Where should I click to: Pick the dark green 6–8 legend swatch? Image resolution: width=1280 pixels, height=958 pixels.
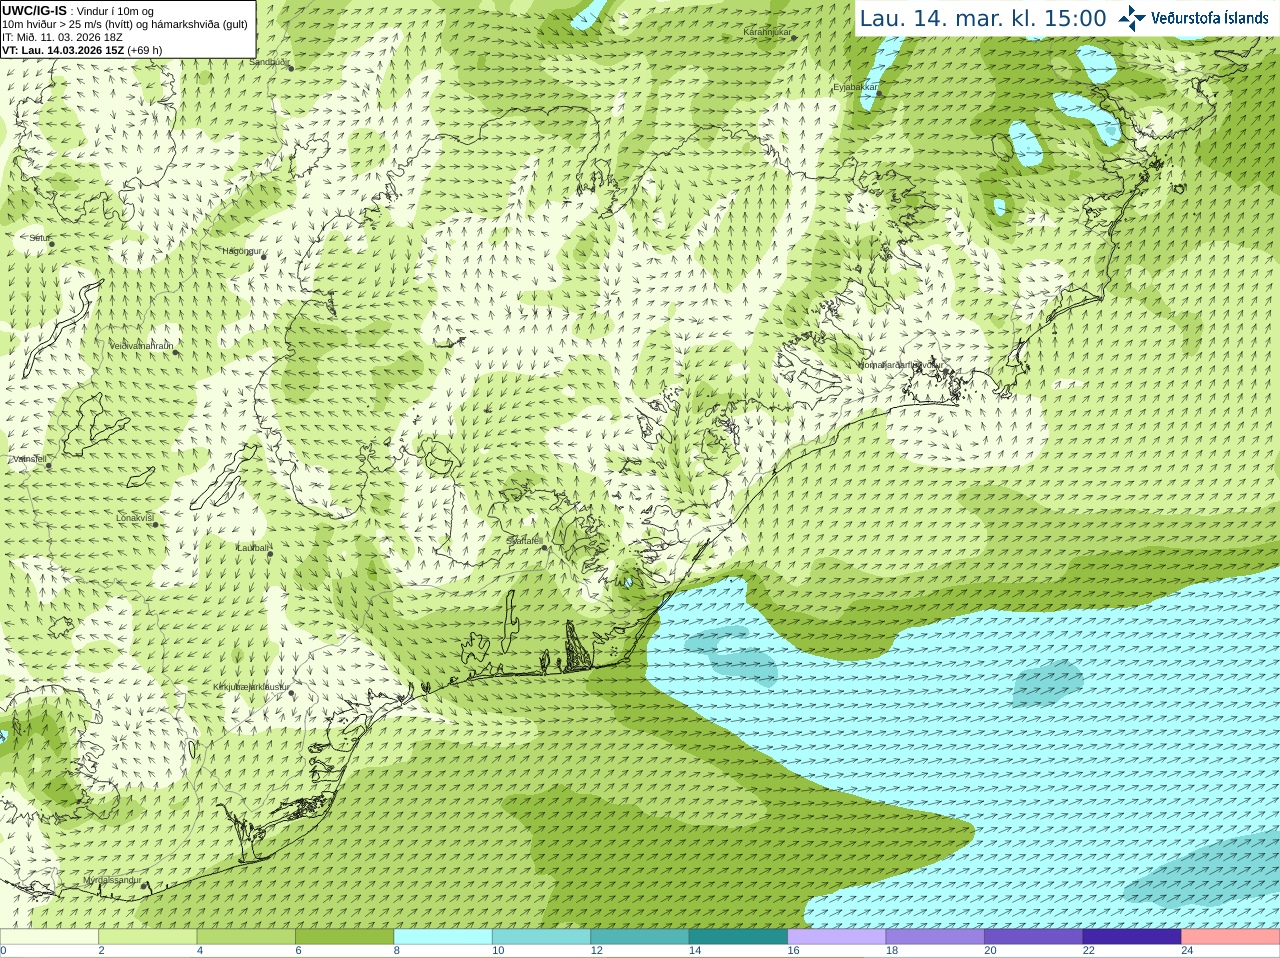(x=345, y=937)
